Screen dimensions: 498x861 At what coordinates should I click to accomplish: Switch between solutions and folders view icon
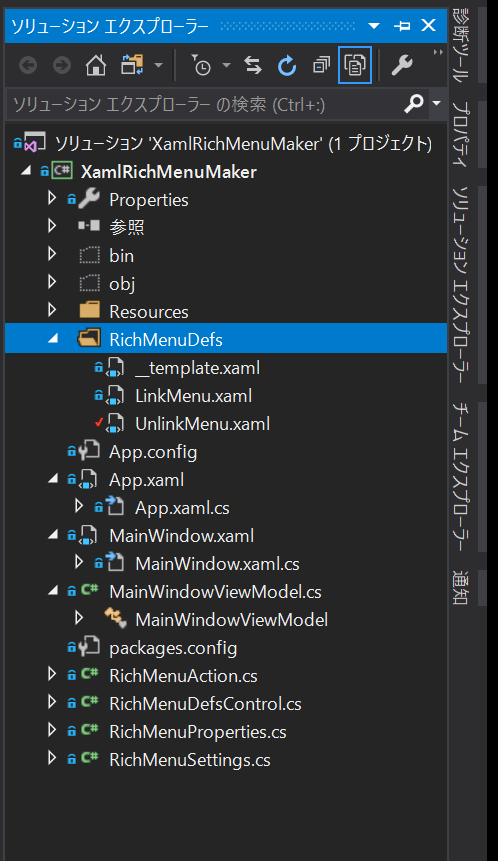click(132, 65)
